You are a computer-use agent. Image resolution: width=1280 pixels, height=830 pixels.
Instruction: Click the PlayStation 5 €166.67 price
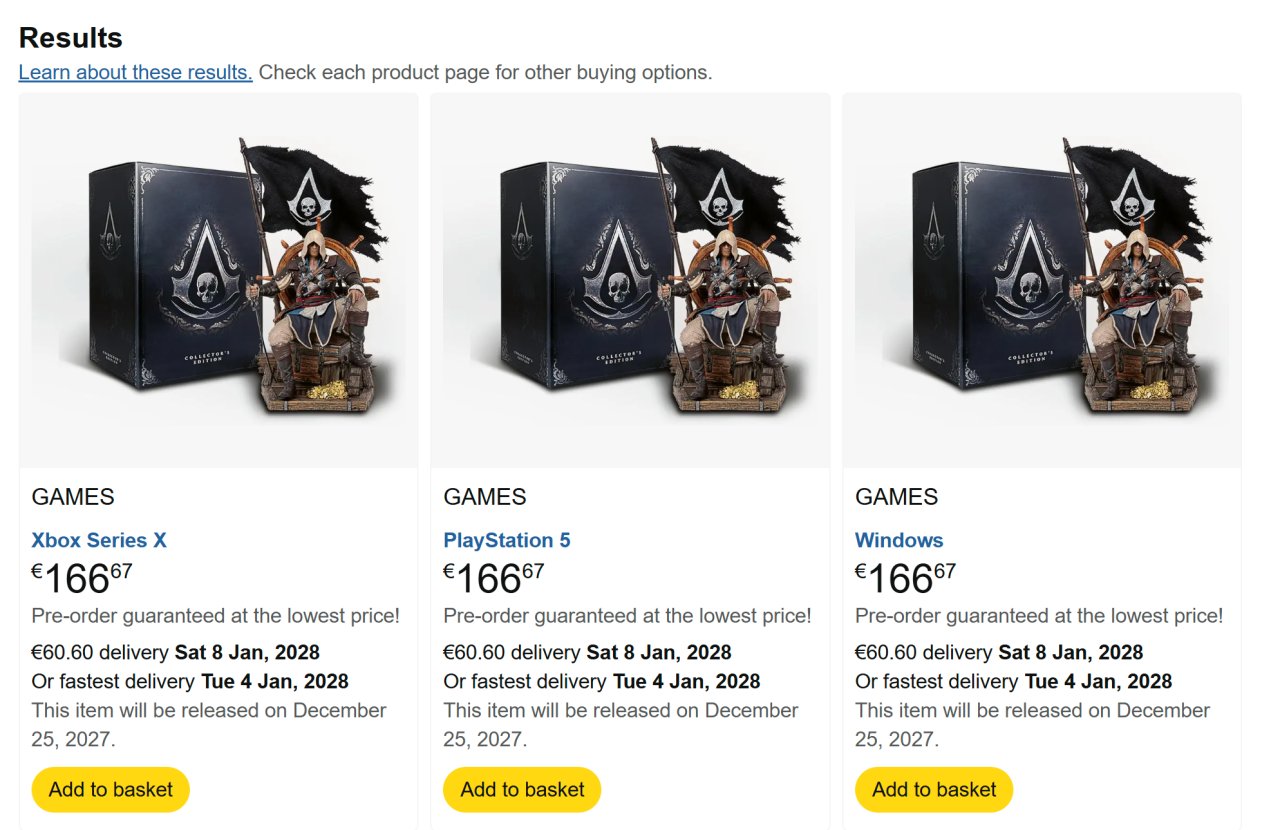coord(494,578)
